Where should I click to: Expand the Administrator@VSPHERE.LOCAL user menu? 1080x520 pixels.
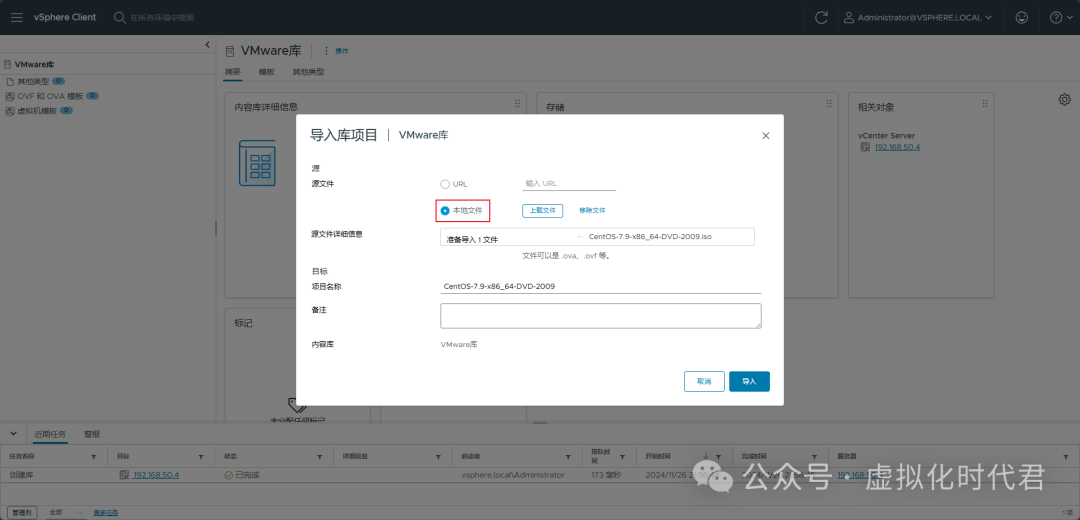tap(918, 17)
